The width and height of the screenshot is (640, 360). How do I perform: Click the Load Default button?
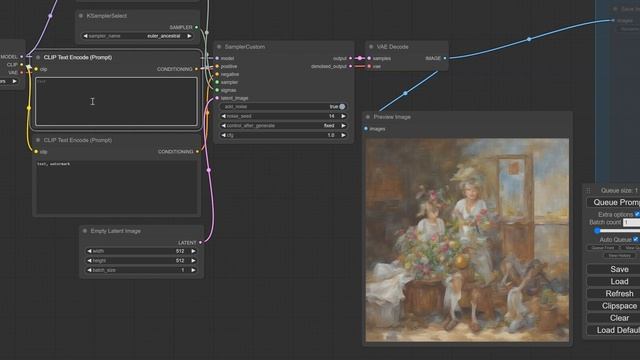(x=613, y=330)
